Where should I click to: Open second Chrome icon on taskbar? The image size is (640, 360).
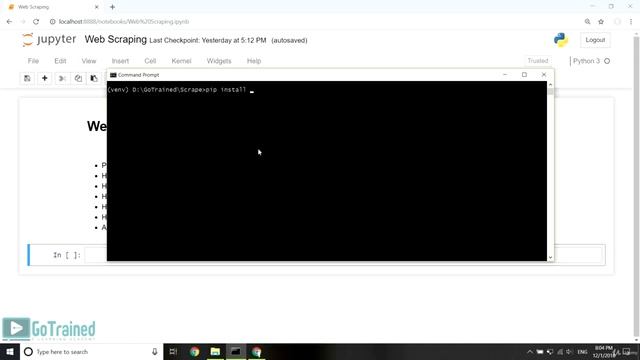(256, 351)
